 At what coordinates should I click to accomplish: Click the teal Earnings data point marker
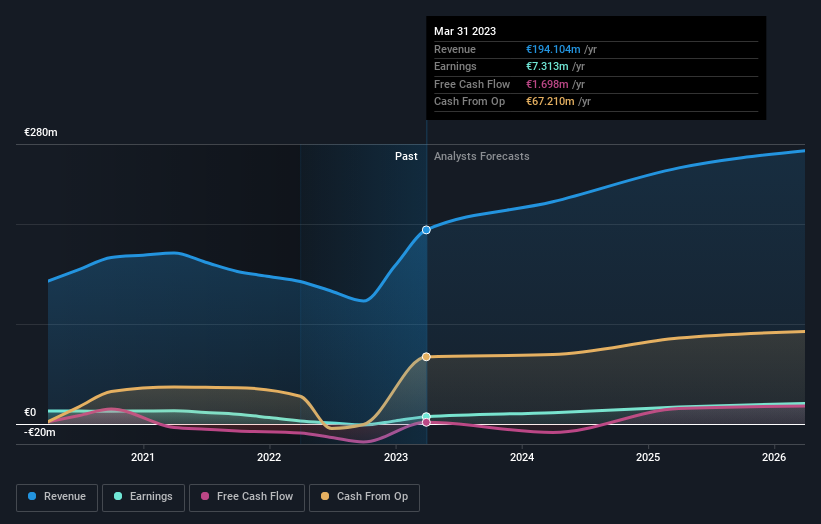tap(426, 417)
